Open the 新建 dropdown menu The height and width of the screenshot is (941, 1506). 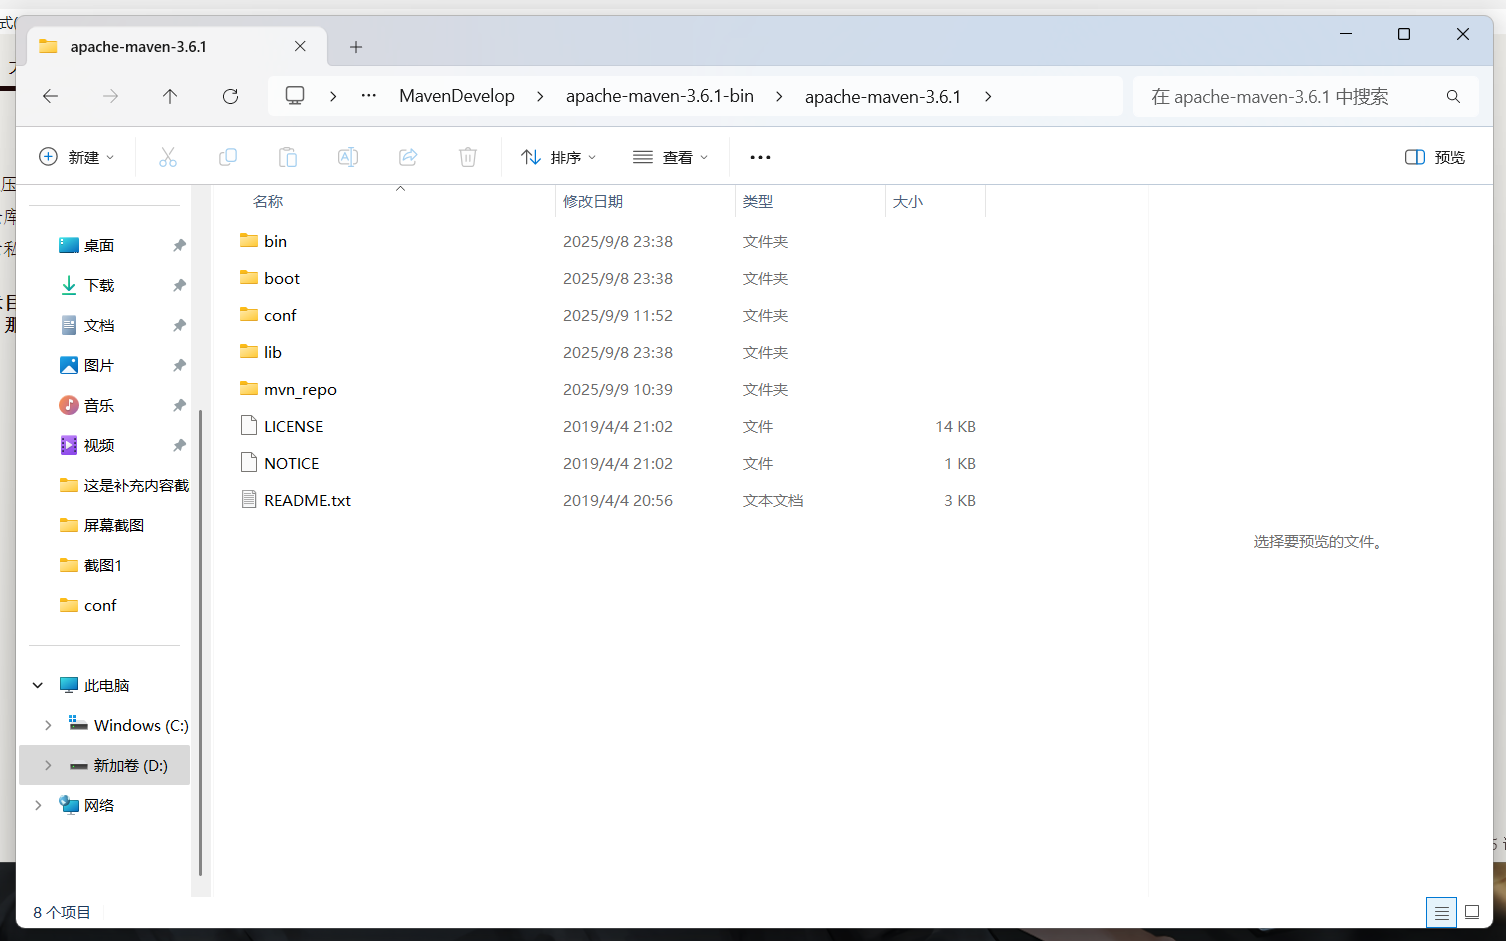[x=77, y=157]
